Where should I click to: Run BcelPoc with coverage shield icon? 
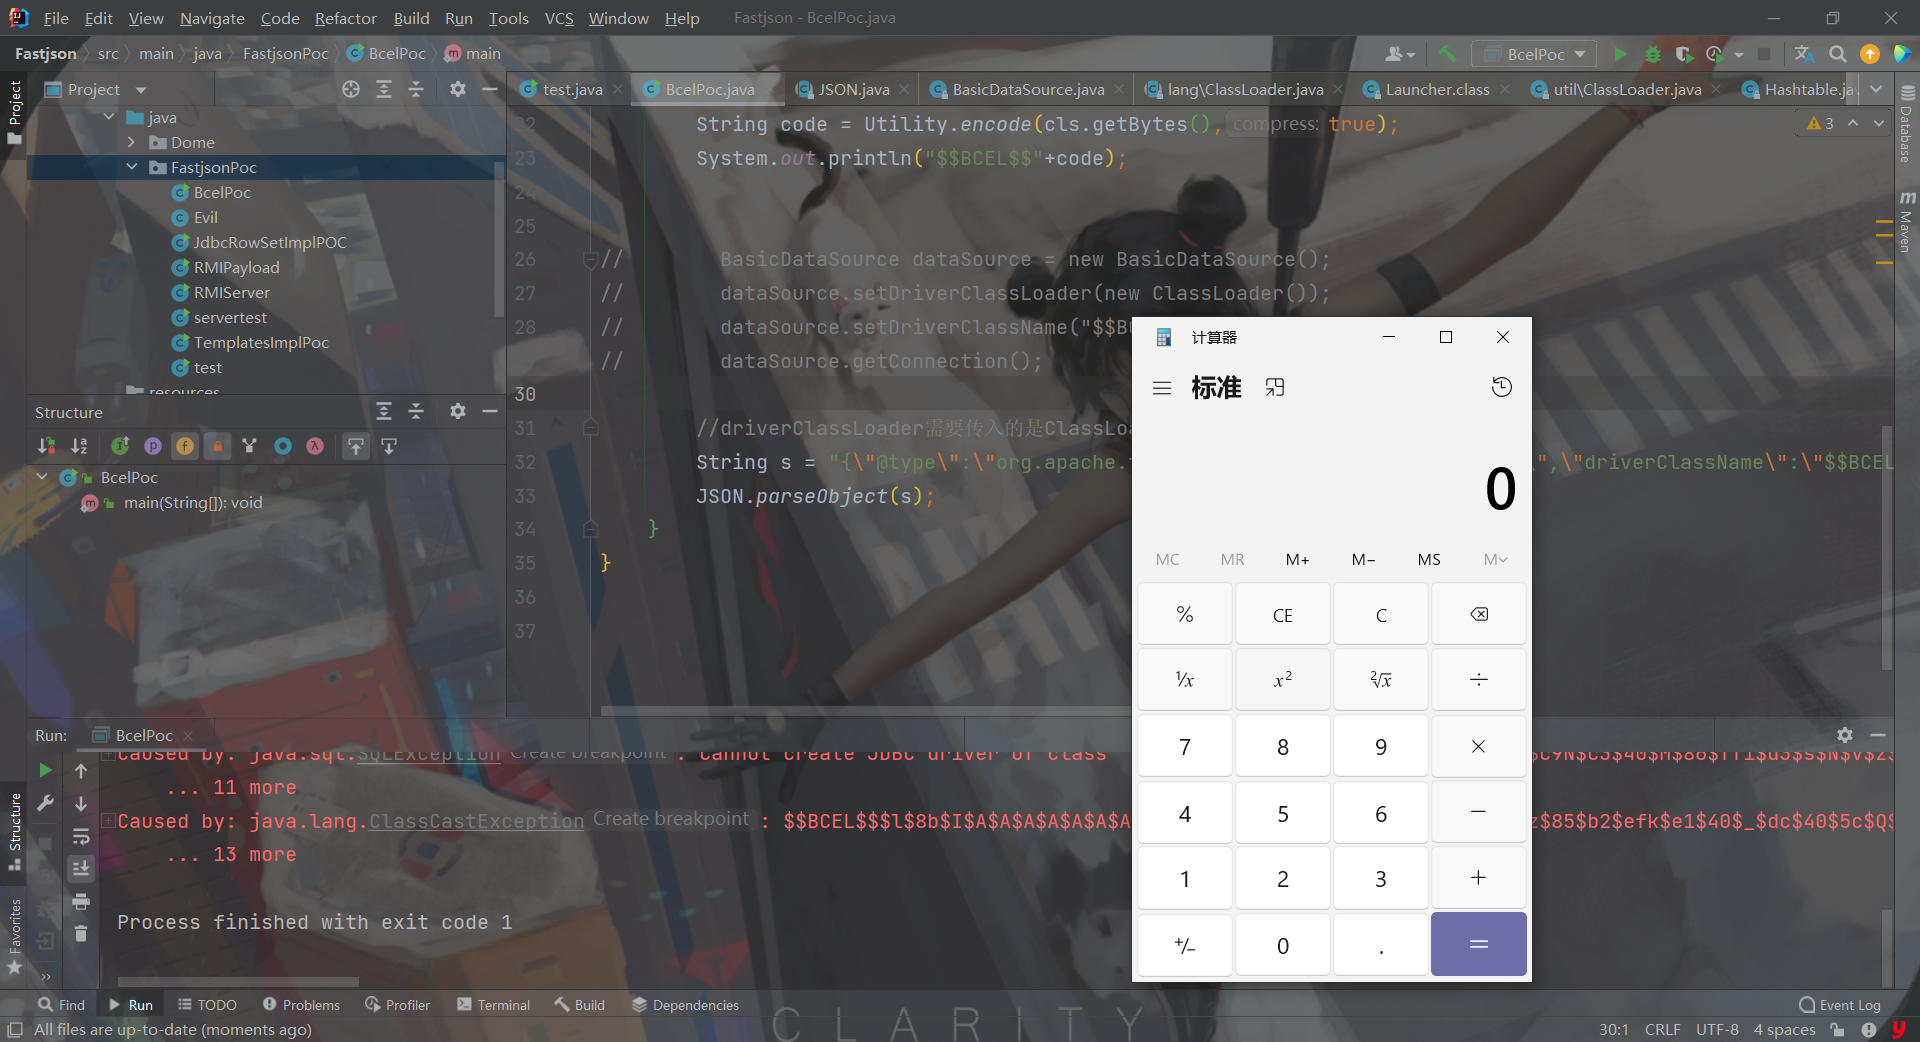click(1684, 54)
